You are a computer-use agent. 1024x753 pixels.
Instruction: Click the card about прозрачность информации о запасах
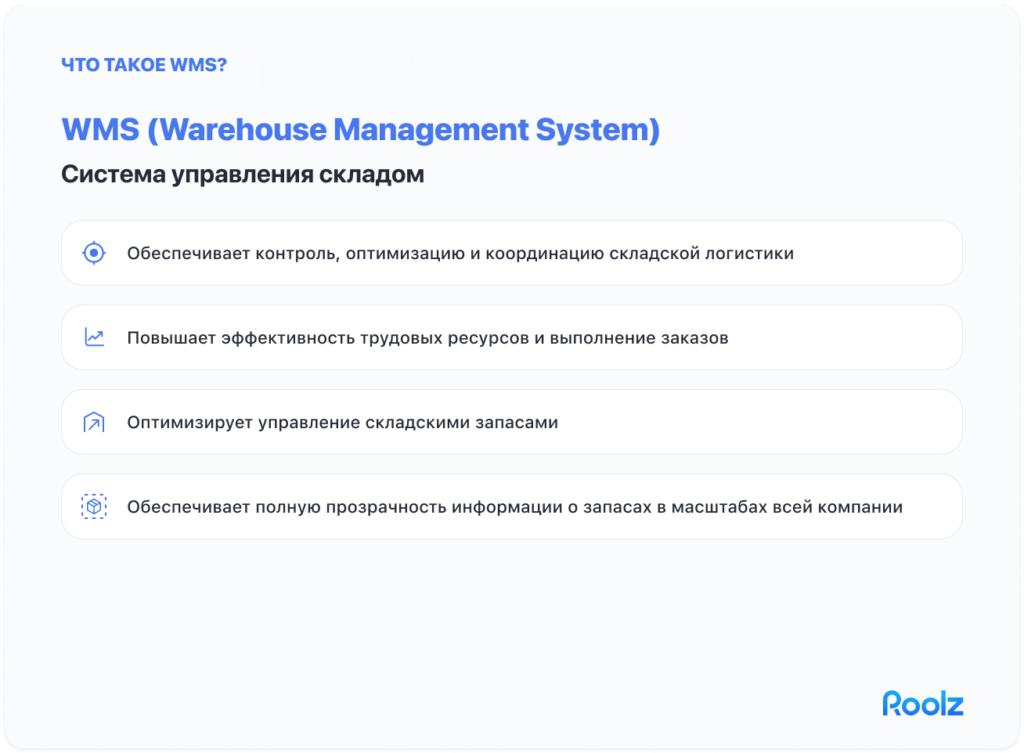[512, 507]
